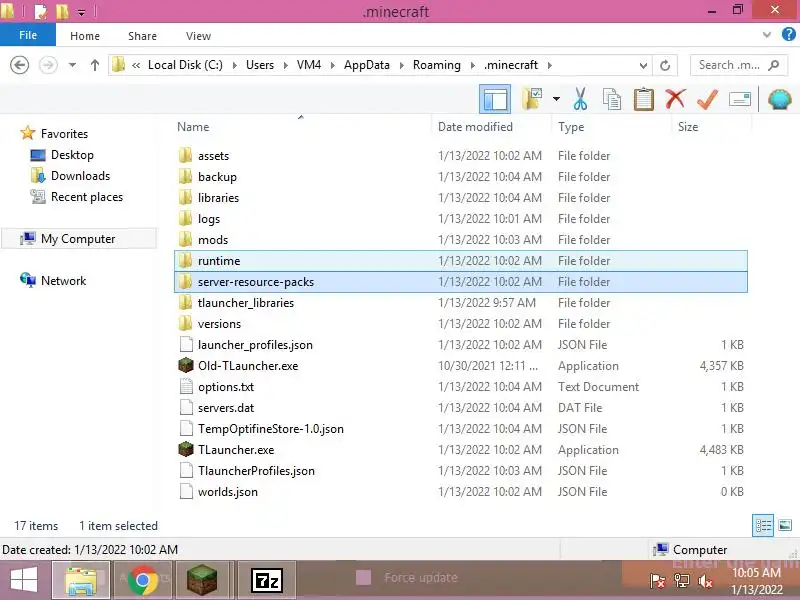Screen dimensions: 800x600
Task: Select My Computer in navigation pane
Action: (79, 239)
